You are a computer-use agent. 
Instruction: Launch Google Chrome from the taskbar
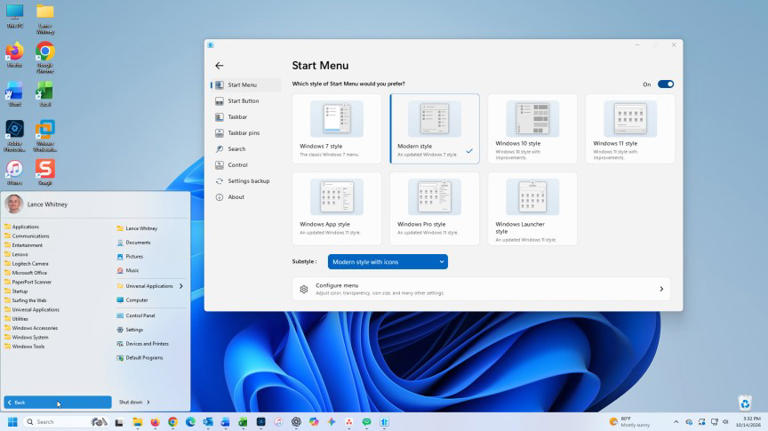(173, 422)
